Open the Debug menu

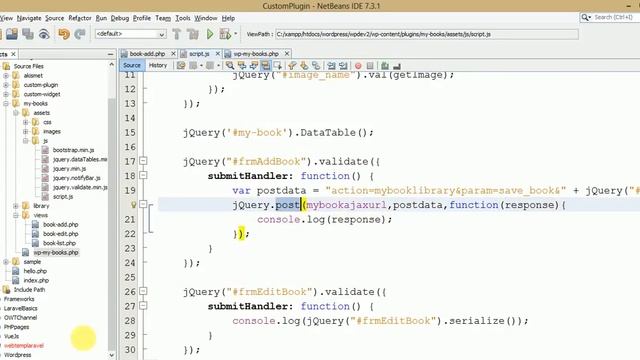120,18
